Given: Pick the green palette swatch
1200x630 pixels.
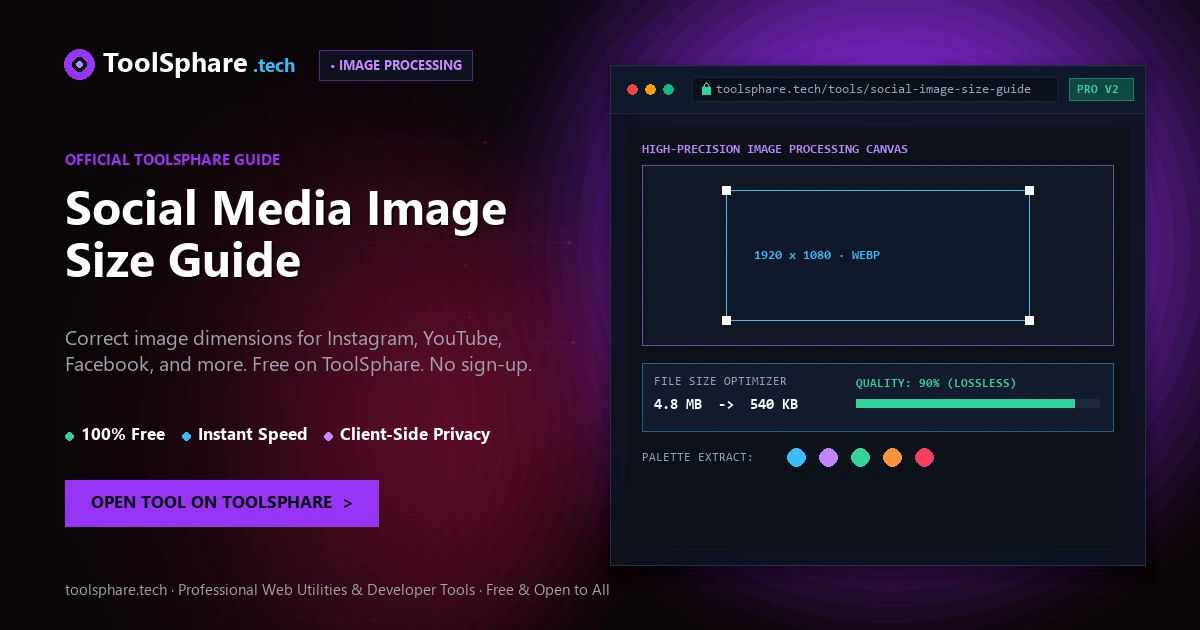Looking at the screenshot, I should click(x=860, y=457).
